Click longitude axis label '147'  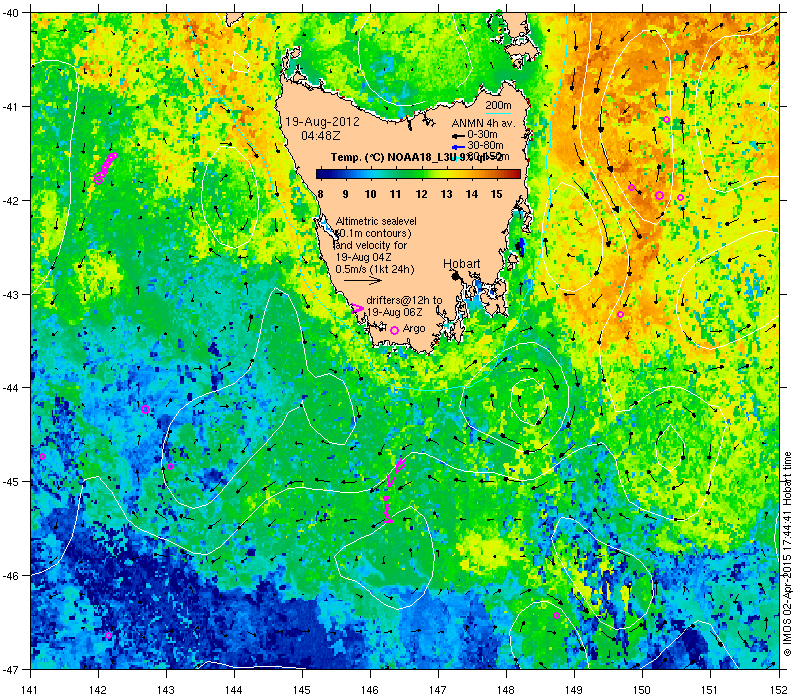[438, 690]
